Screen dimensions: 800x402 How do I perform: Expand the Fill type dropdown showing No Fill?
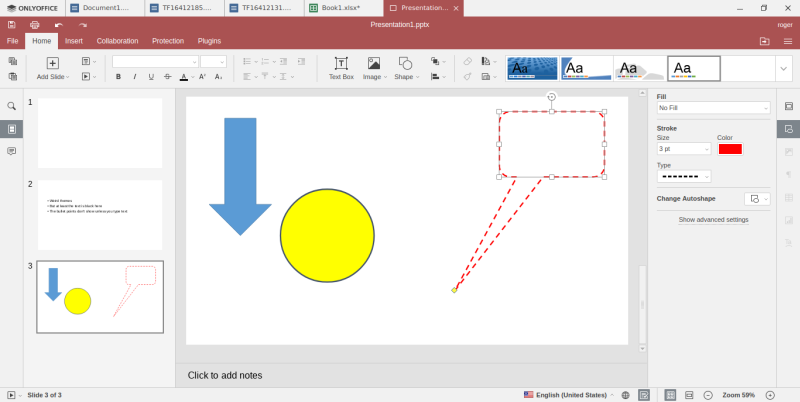click(x=713, y=108)
